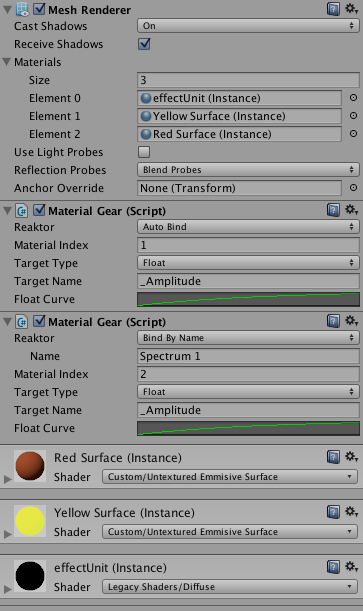Open Reaktor dropdown set to Bind By Name
This screenshot has width=363, height=611.
(248, 338)
